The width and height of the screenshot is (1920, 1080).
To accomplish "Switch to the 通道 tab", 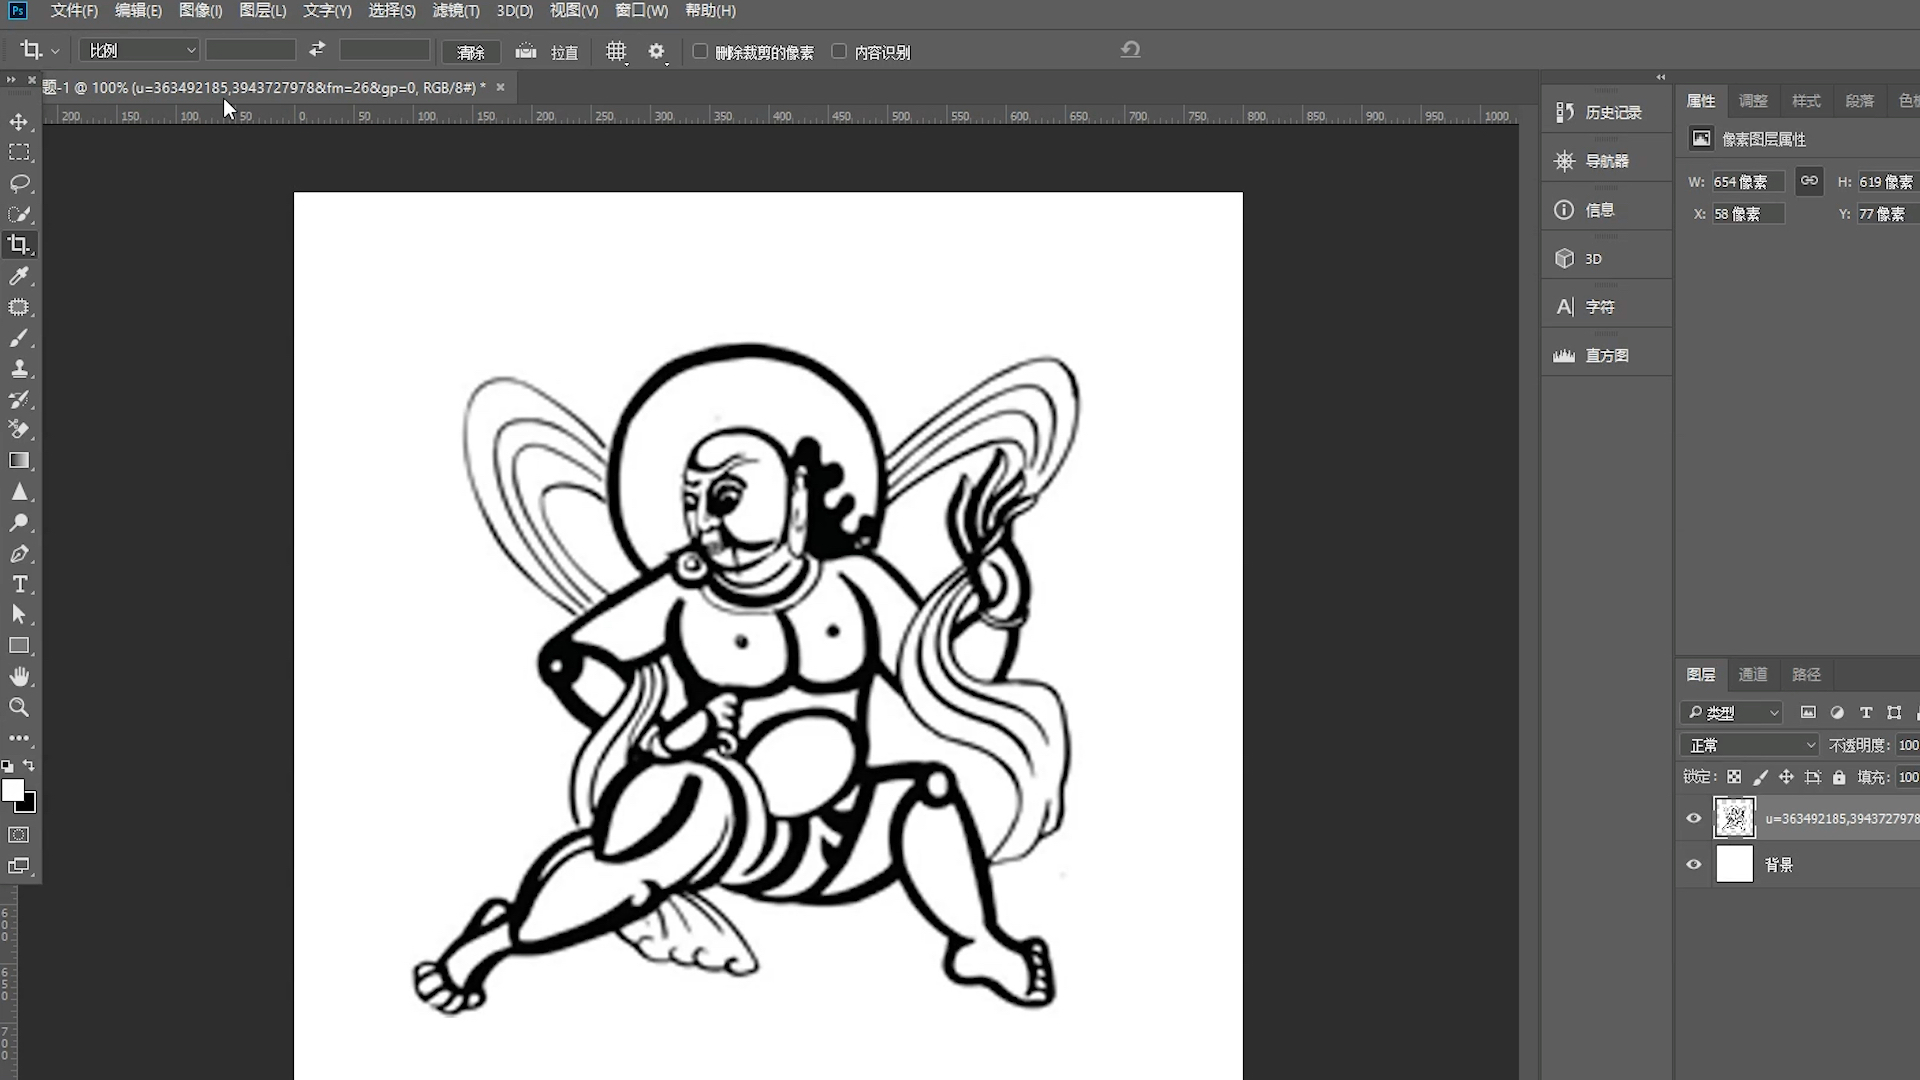I will pyautogui.click(x=1752, y=674).
